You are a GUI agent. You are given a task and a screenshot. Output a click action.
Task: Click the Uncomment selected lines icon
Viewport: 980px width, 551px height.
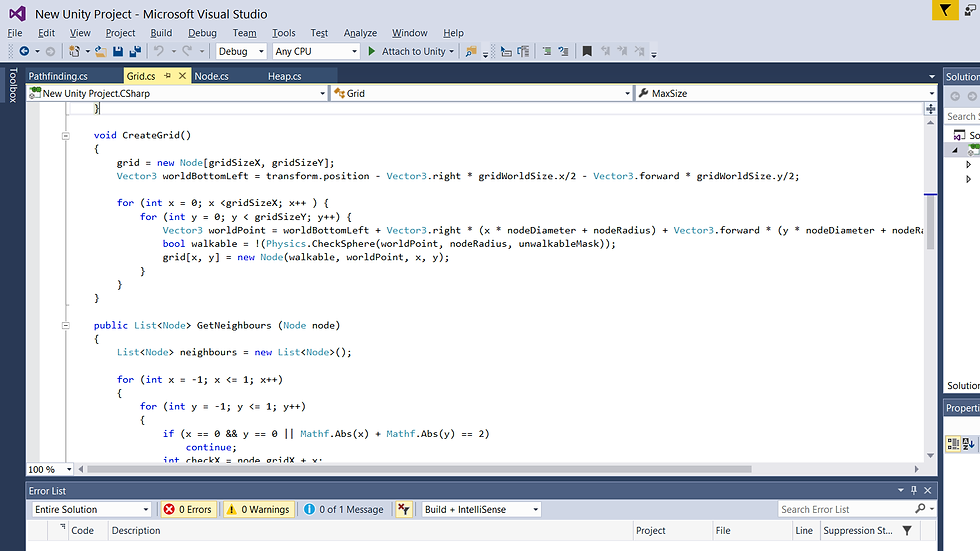coord(563,51)
